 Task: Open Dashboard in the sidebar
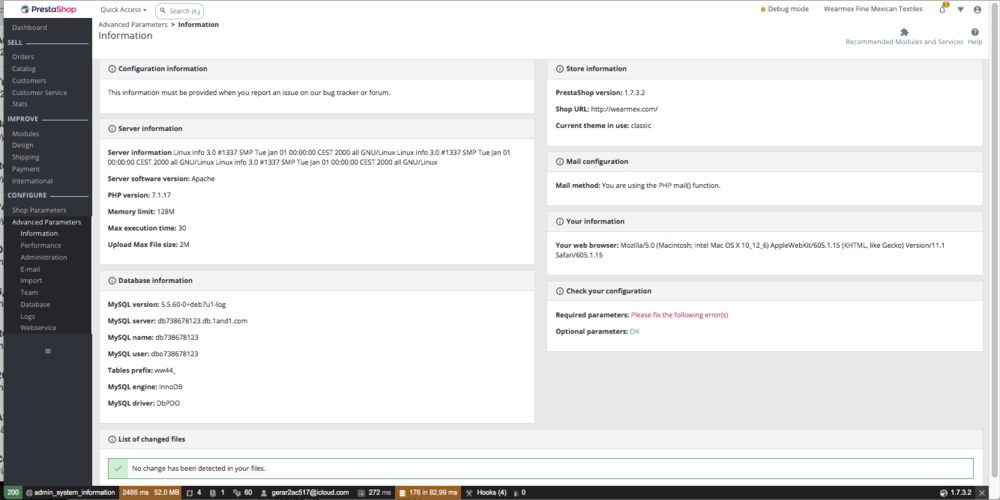29,27
